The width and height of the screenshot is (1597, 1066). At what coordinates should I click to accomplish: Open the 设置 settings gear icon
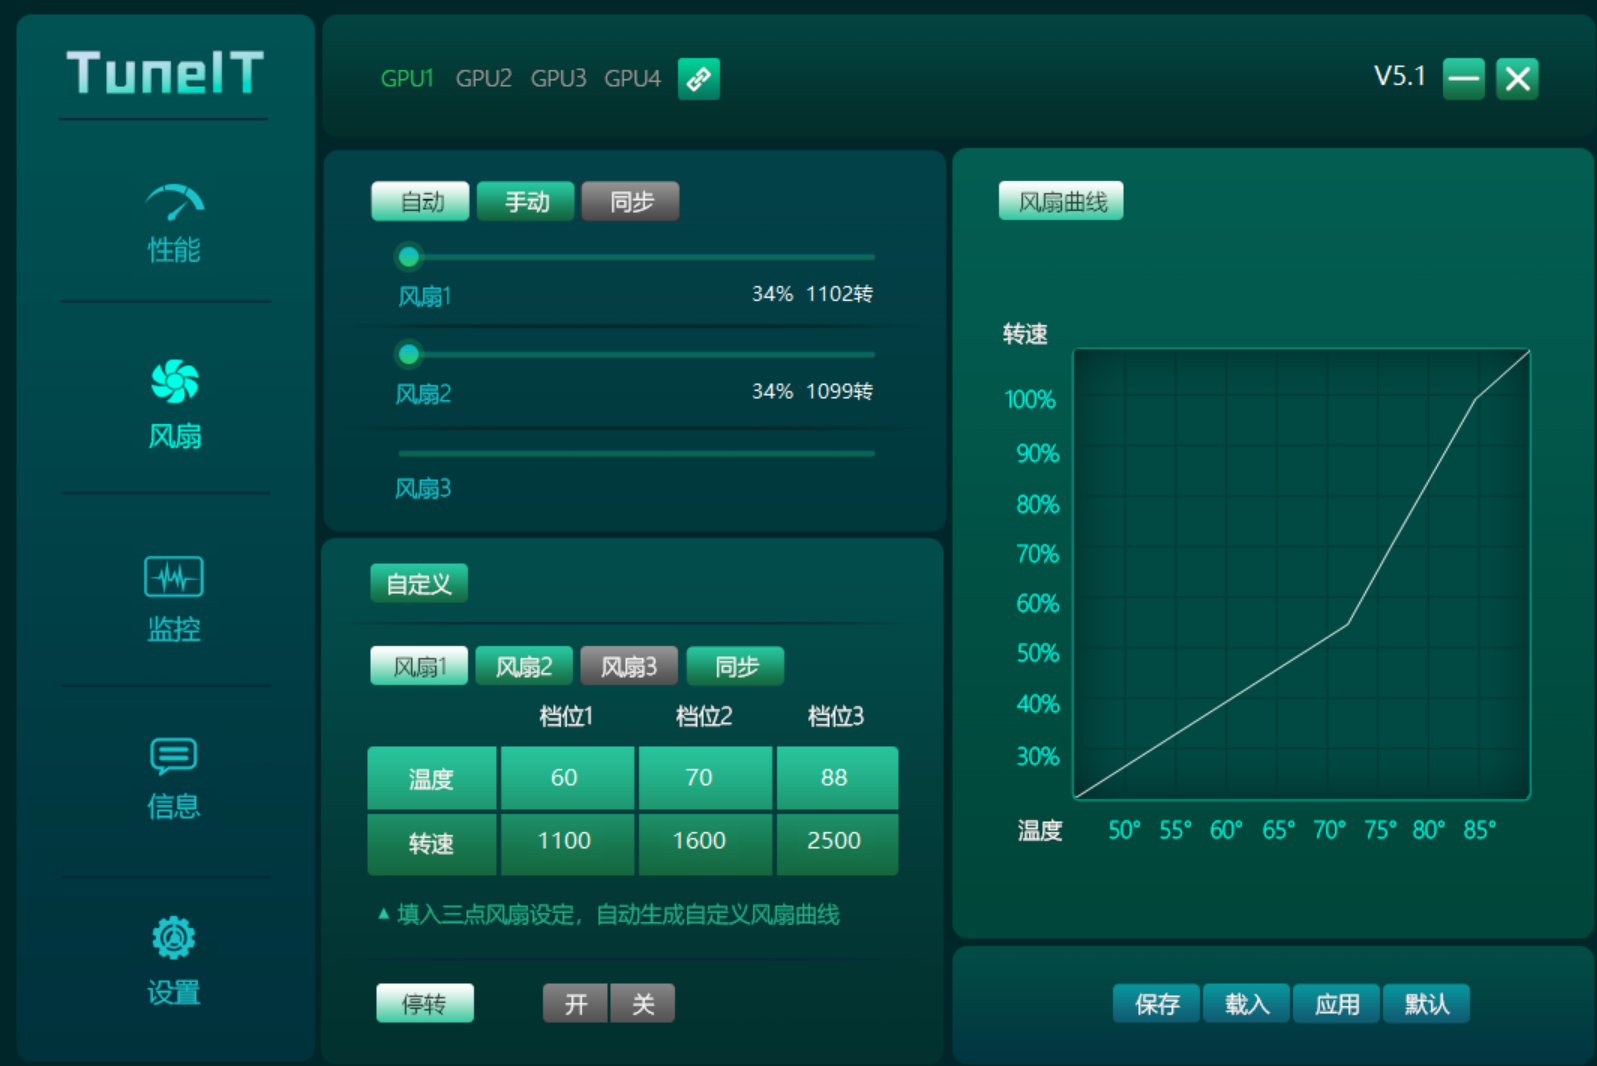point(174,937)
